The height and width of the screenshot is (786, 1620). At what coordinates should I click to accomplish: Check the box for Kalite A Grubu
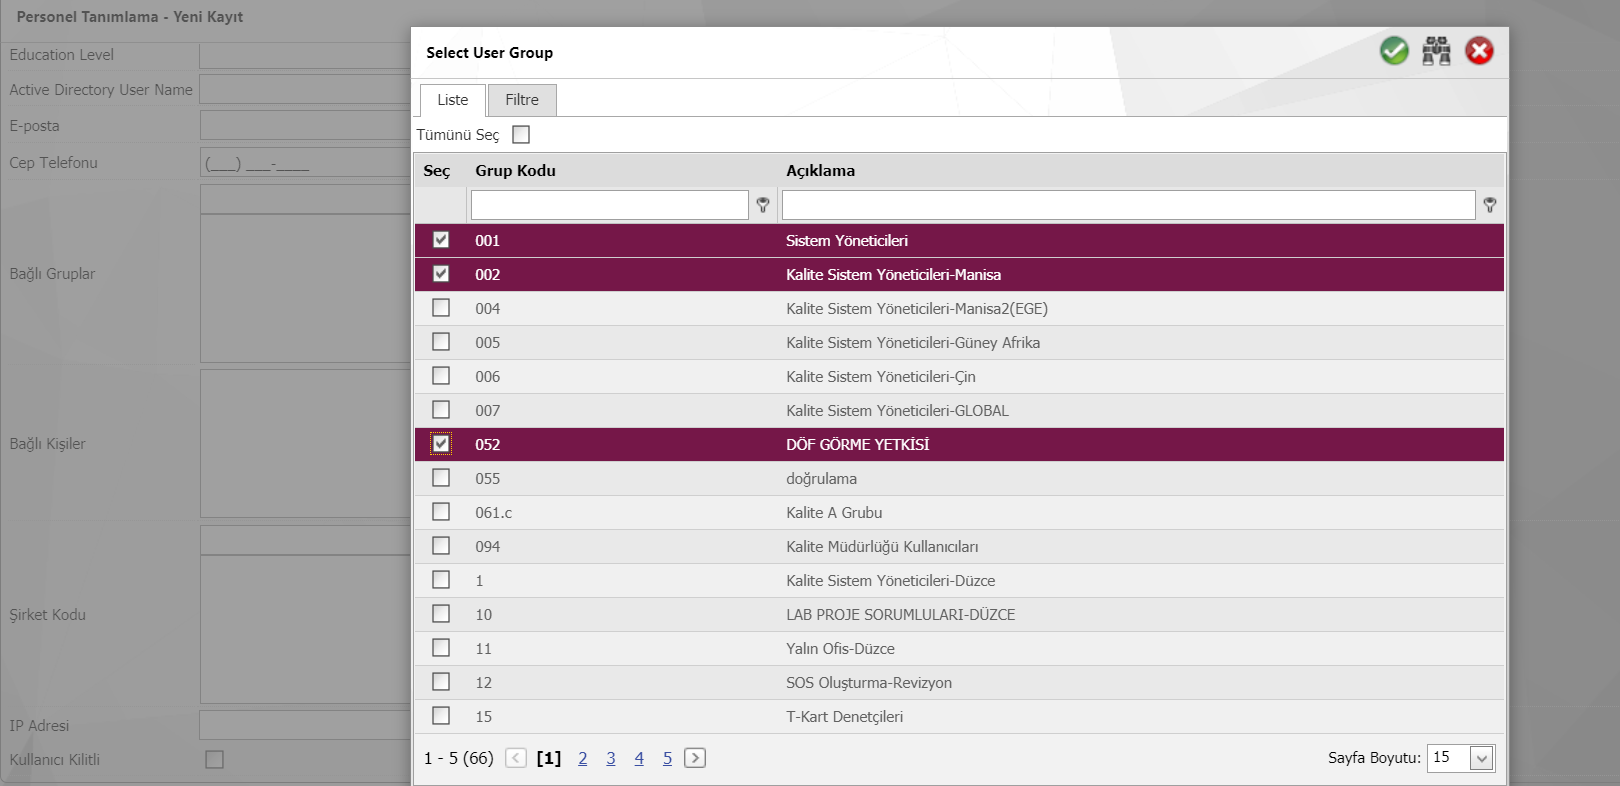point(441,512)
